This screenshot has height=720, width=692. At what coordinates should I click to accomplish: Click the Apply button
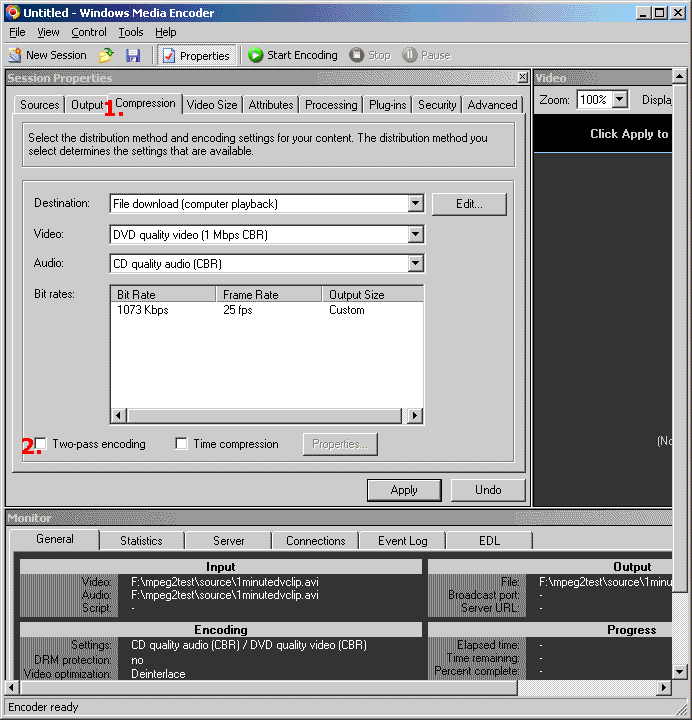point(404,490)
